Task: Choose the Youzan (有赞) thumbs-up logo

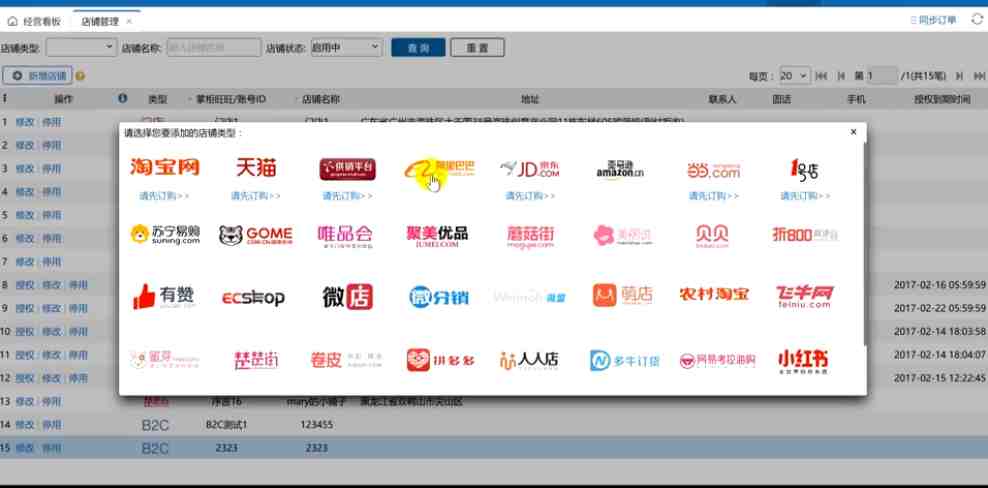Action: click(x=163, y=296)
